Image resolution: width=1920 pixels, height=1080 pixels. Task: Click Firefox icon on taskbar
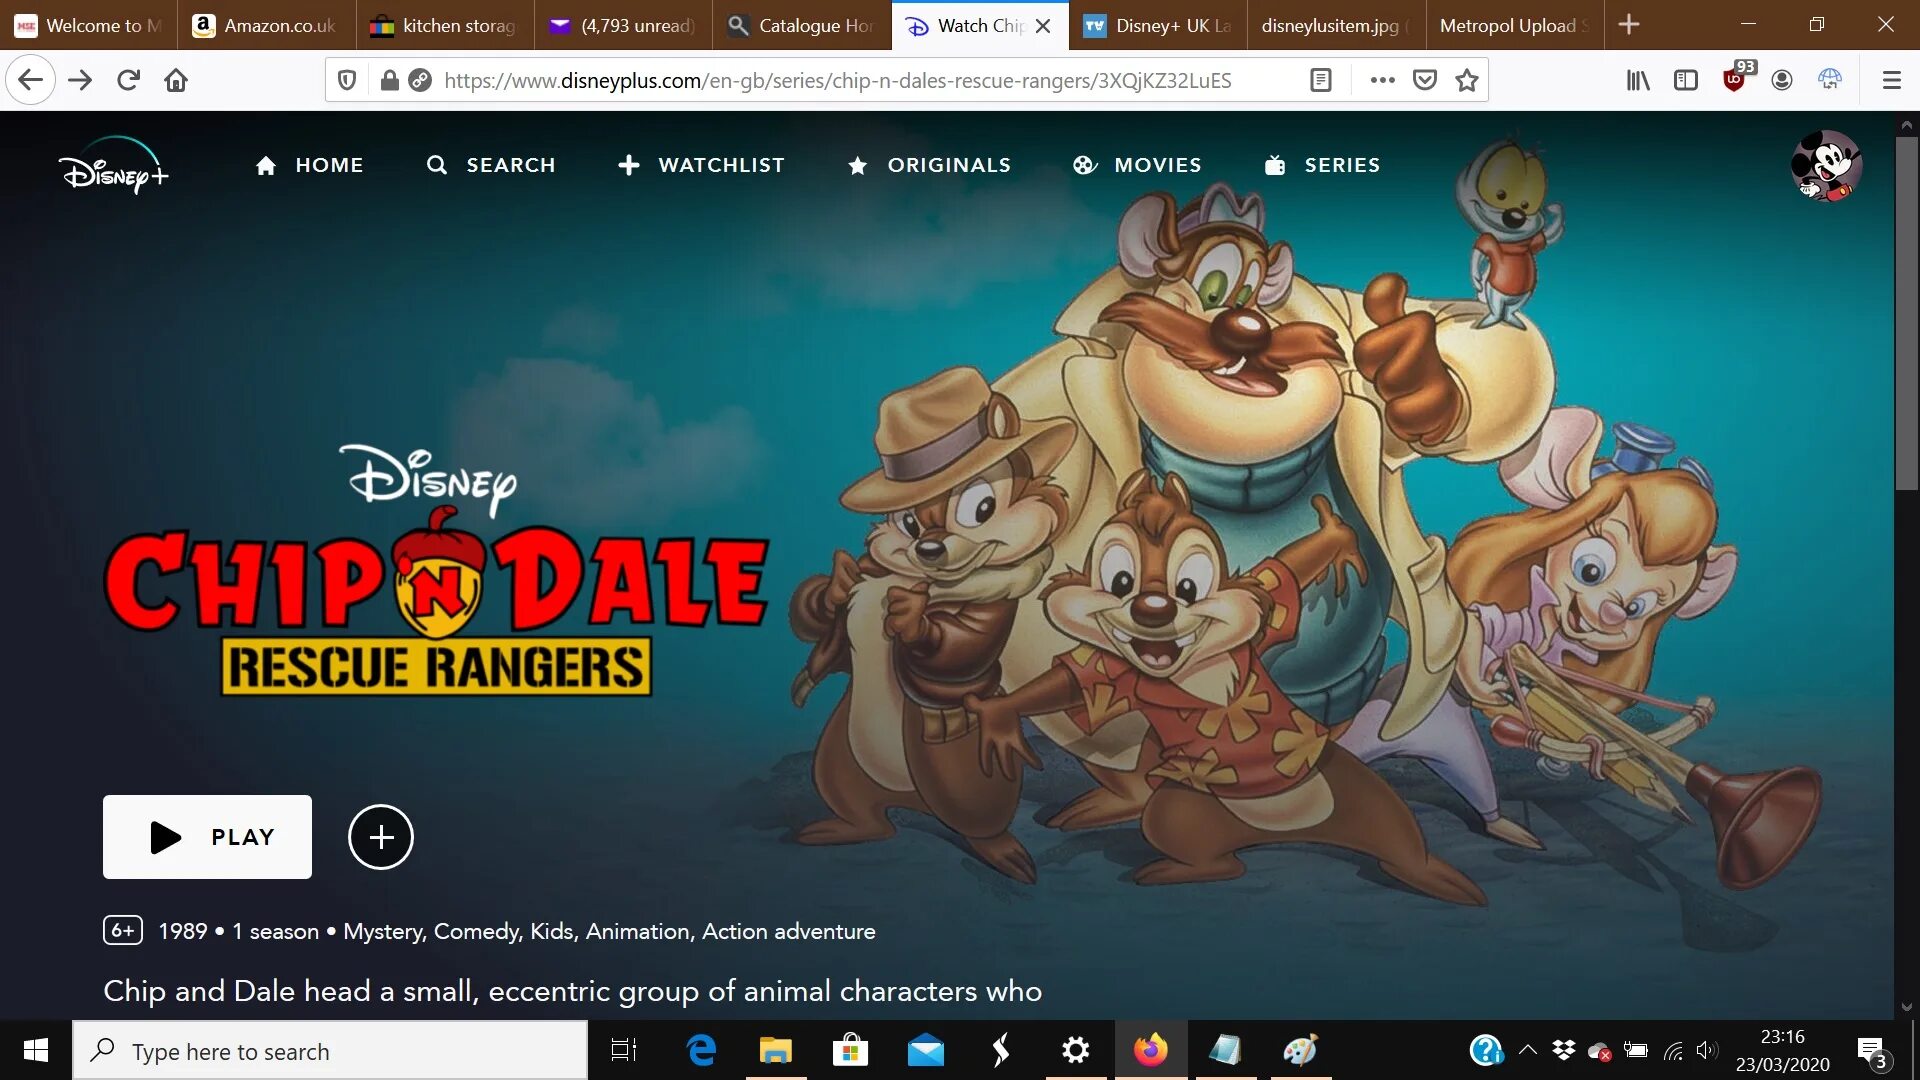coord(1150,1050)
